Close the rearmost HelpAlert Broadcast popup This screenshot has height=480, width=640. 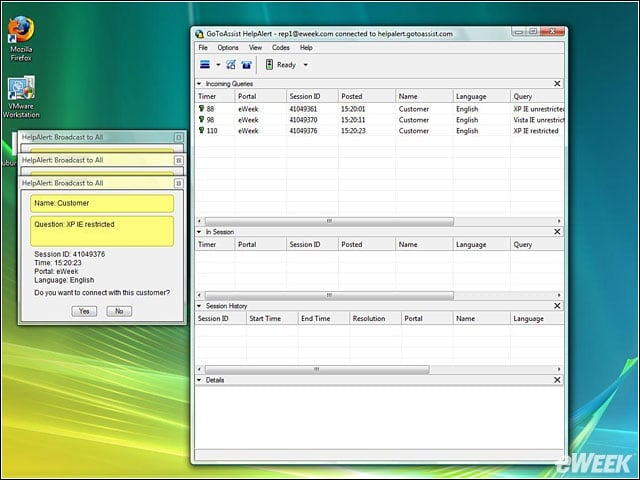coord(178,137)
